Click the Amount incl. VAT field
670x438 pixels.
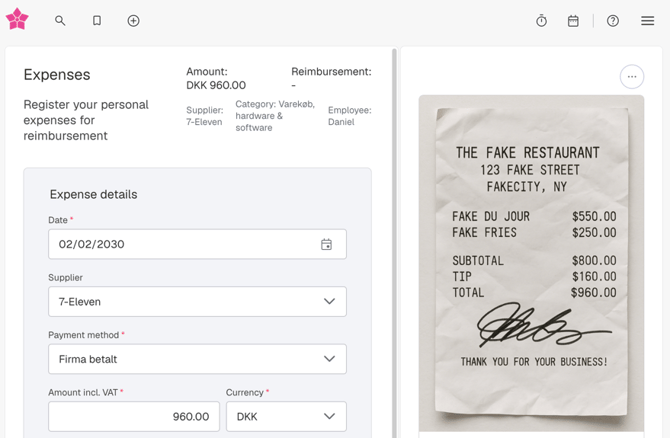(x=134, y=416)
